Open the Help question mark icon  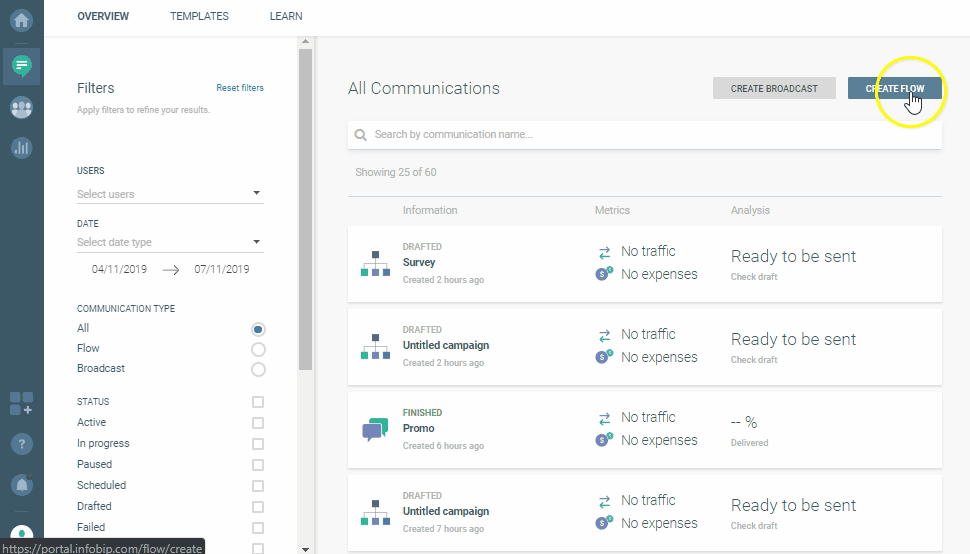[x=21, y=444]
